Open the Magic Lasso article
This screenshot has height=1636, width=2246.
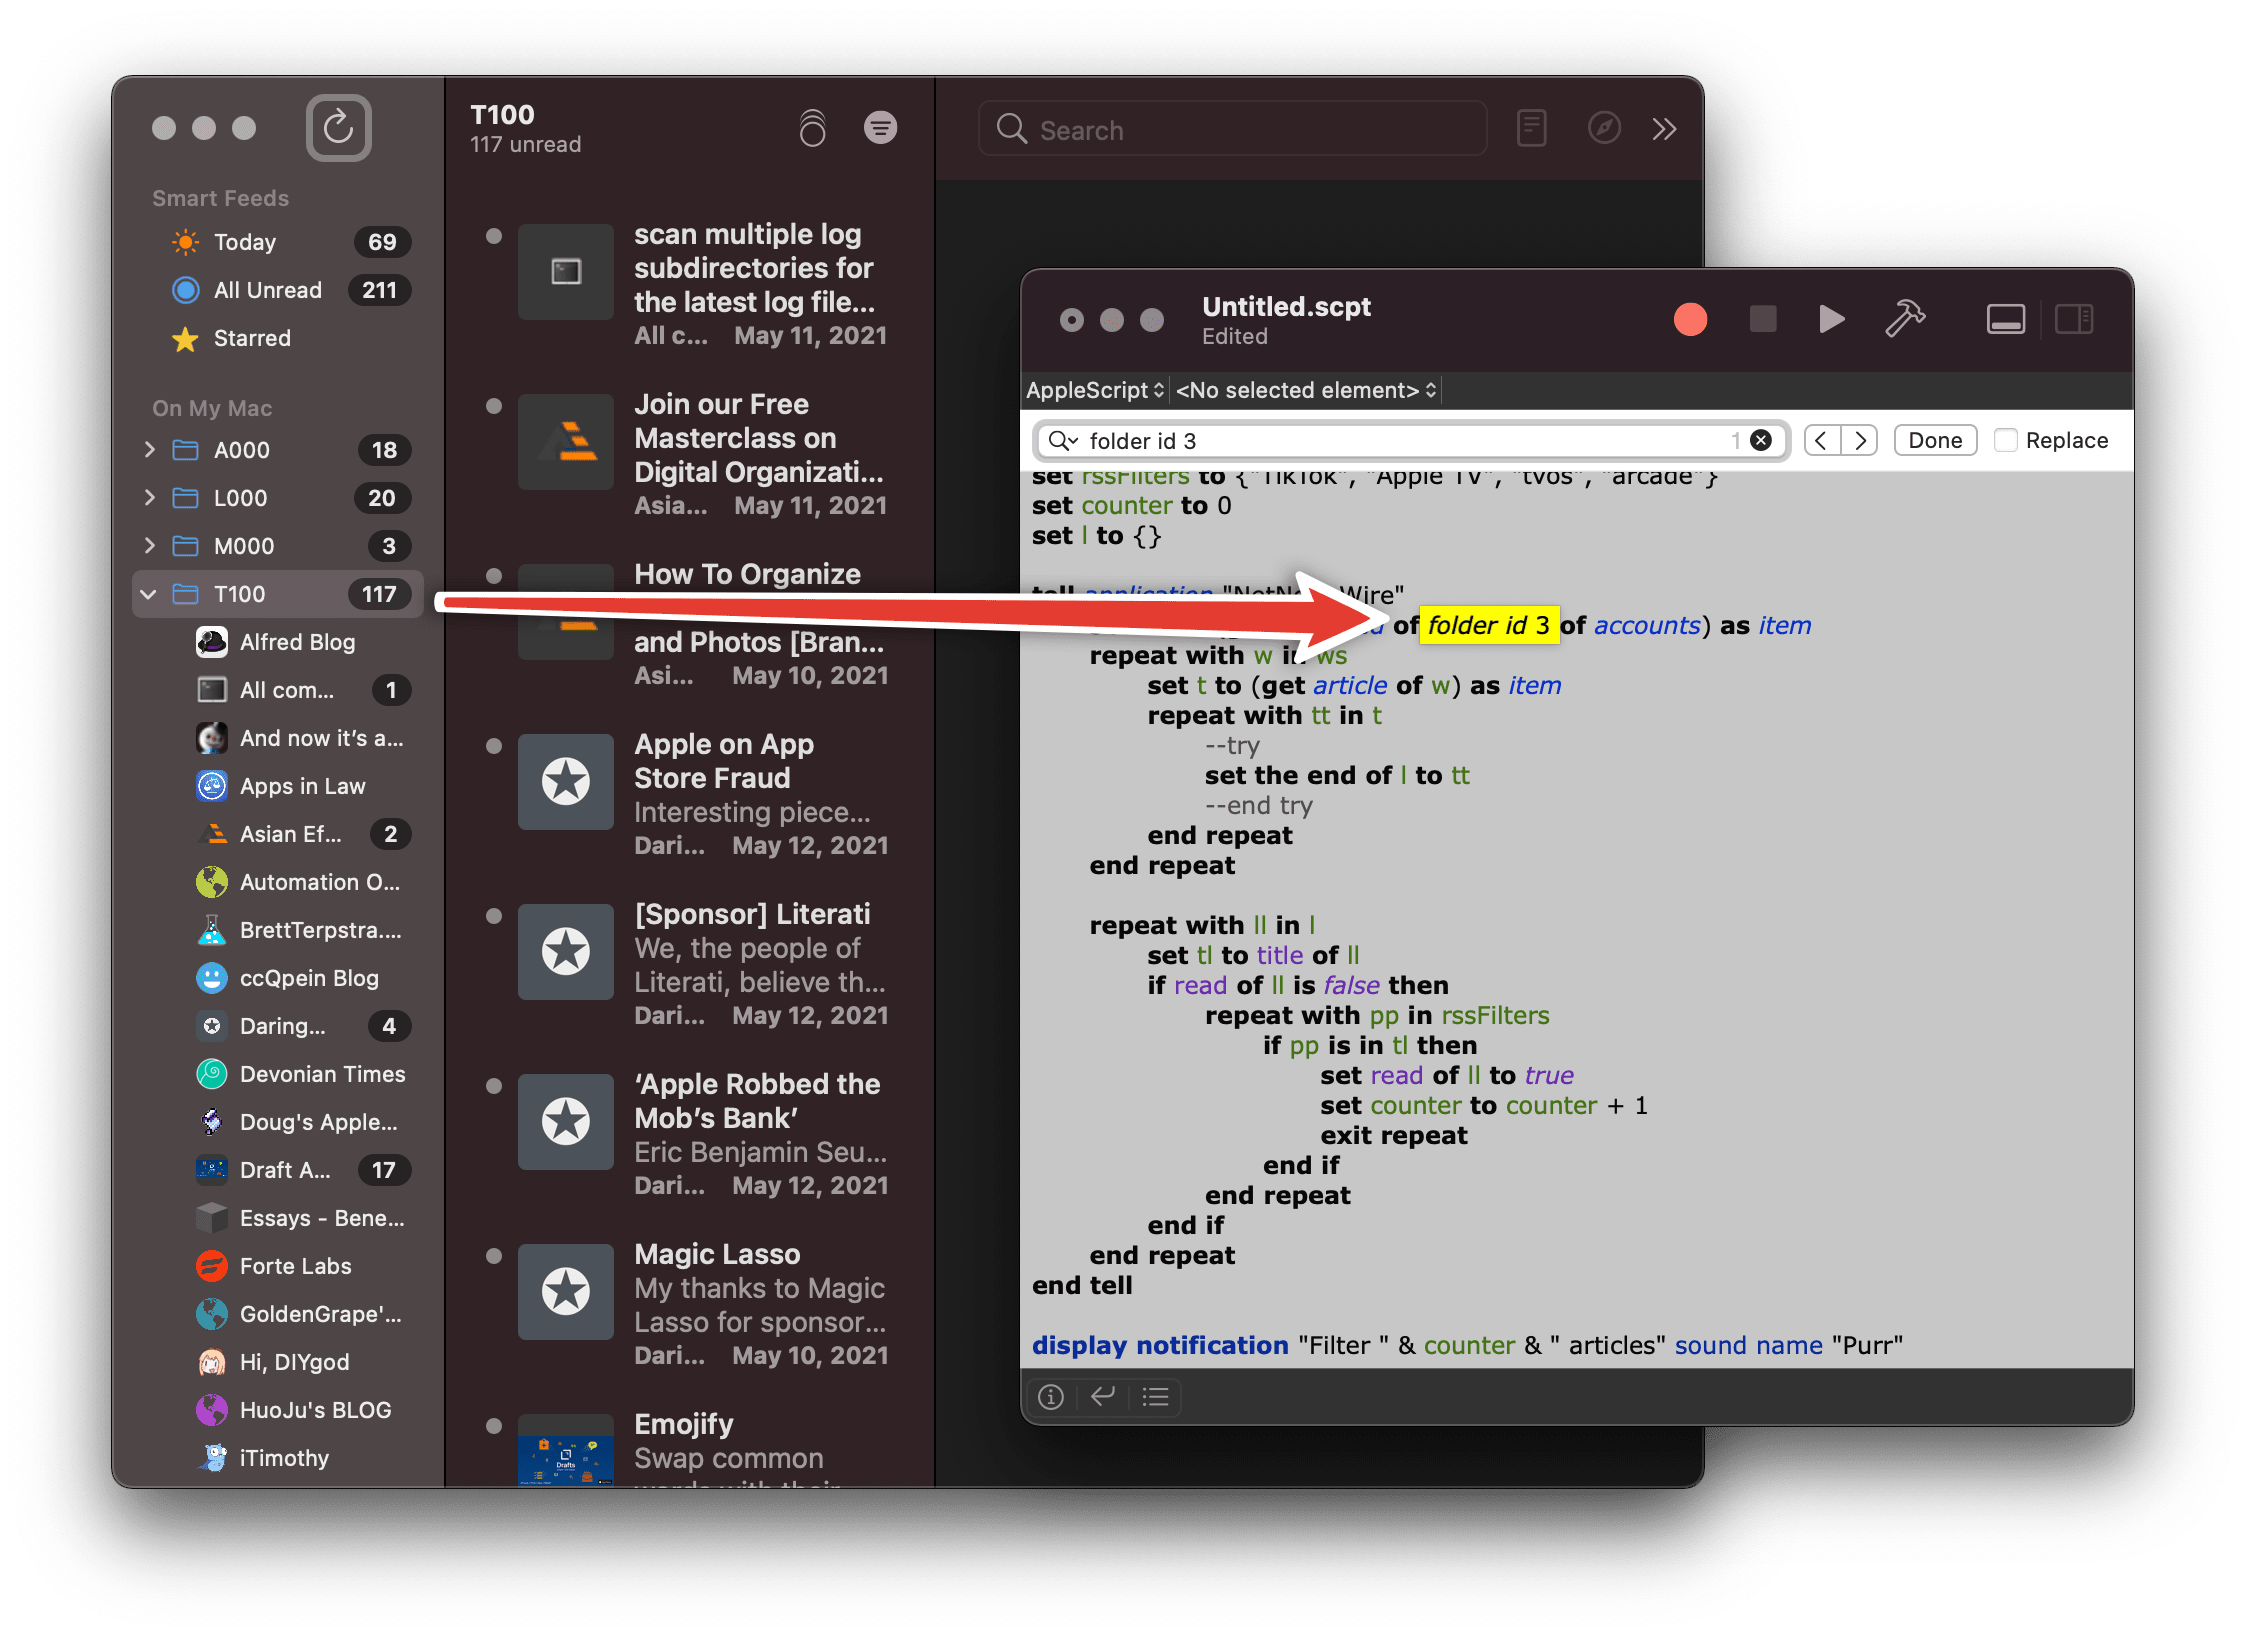[690, 1304]
